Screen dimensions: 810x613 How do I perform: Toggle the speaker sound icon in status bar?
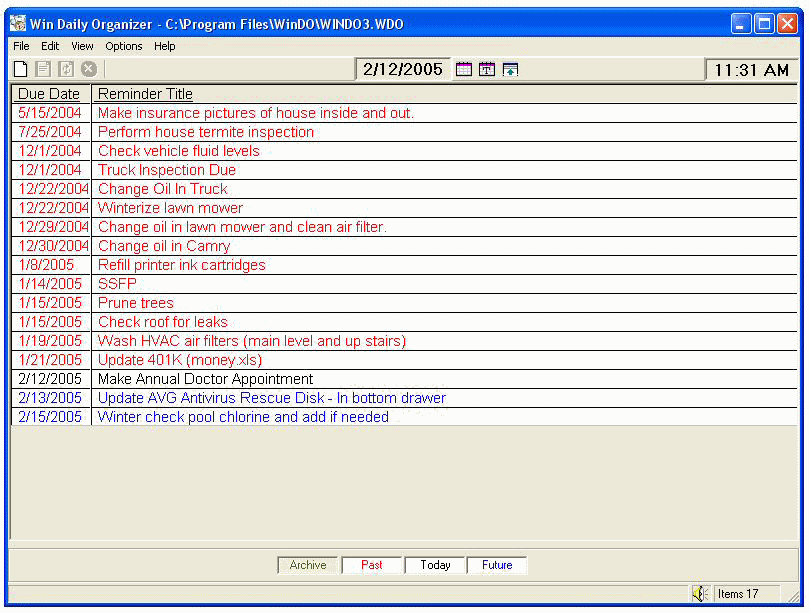tap(699, 594)
